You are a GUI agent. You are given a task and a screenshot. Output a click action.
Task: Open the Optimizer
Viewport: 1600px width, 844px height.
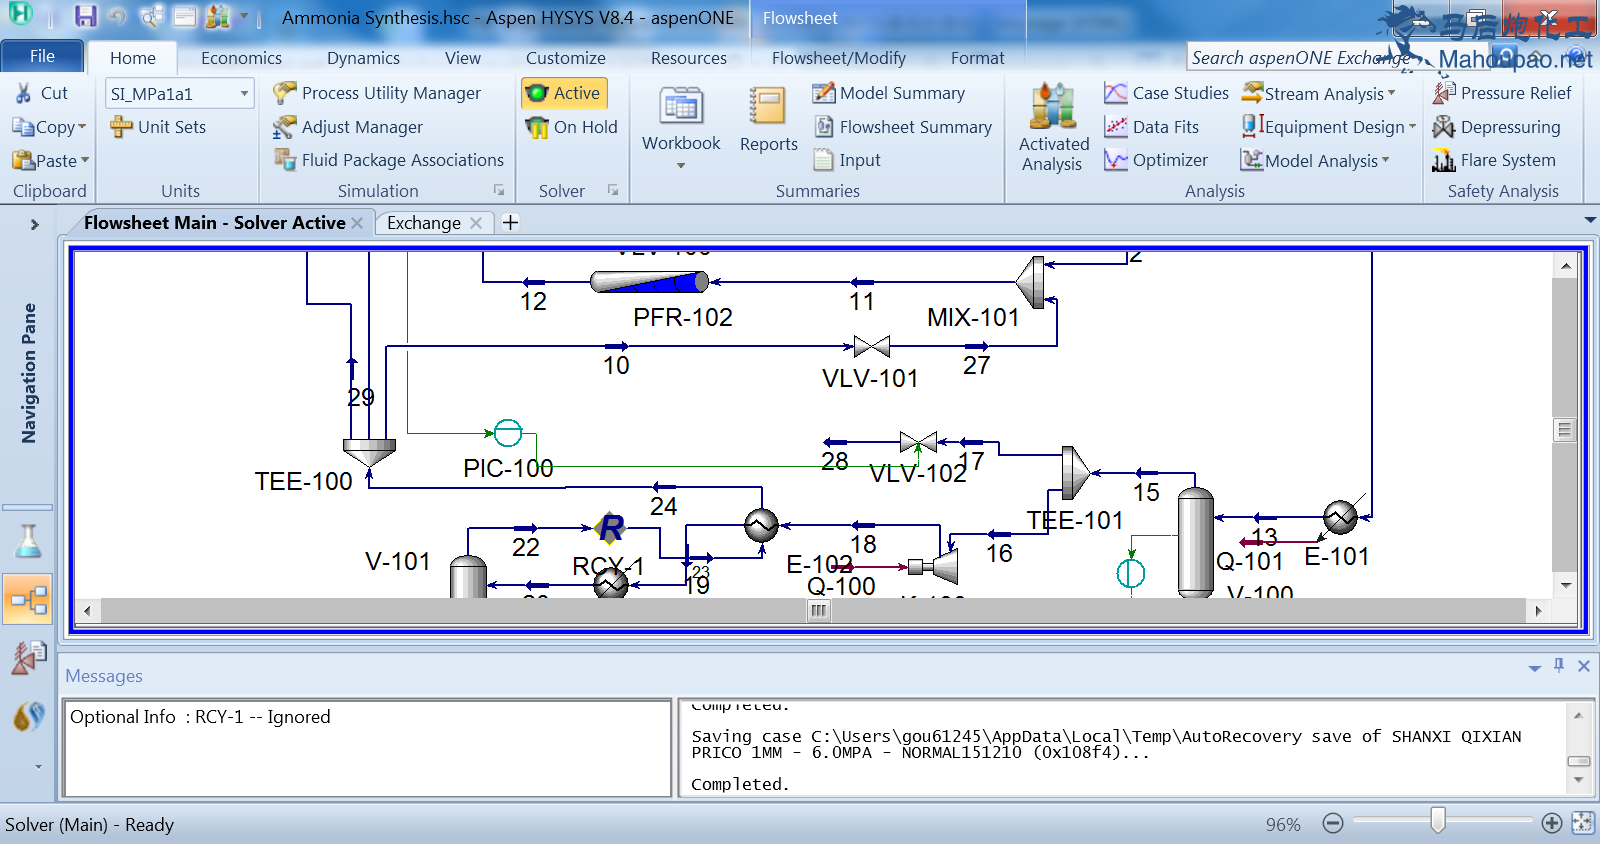[x=1156, y=160]
